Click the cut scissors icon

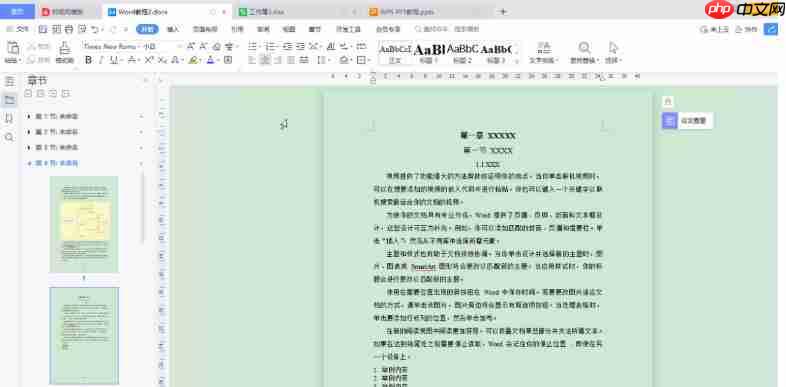[31, 47]
